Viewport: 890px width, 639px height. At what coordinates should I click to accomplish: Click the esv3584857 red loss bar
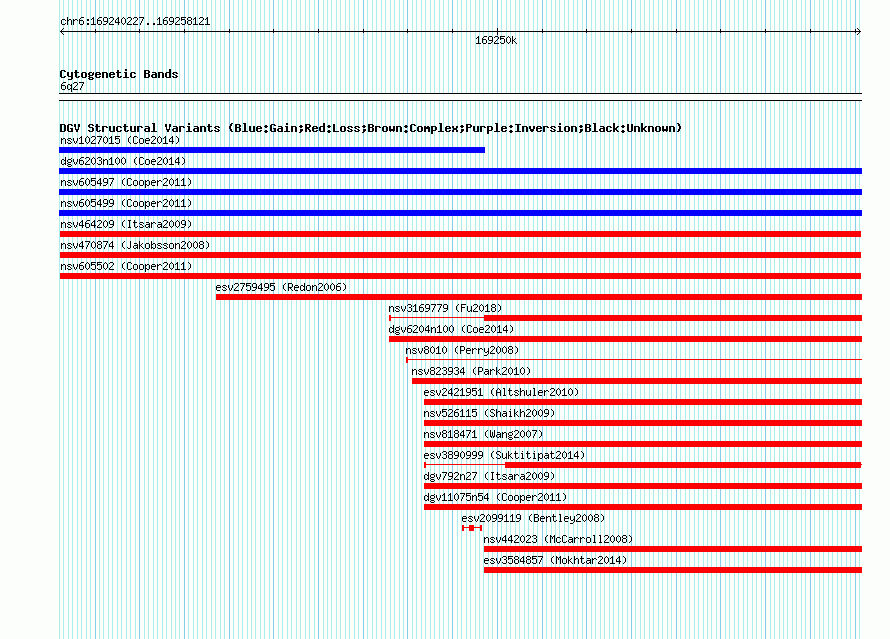tap(673, 570)
